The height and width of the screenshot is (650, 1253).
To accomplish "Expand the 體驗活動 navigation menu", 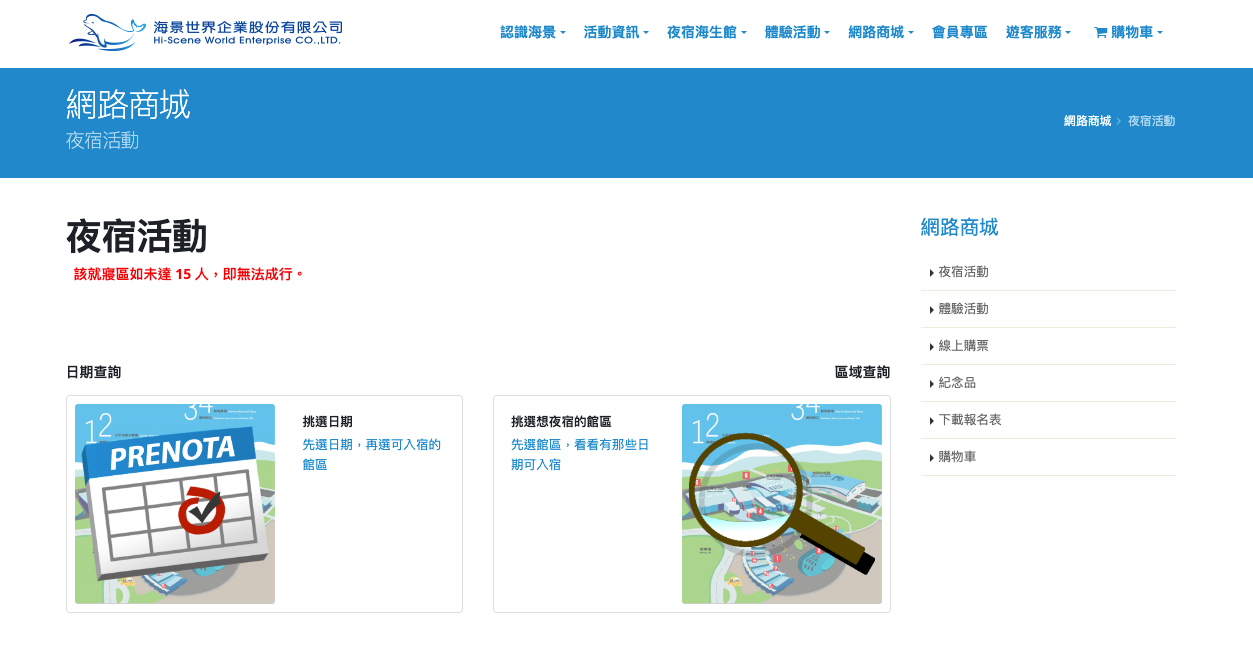I will click(796, 33).
